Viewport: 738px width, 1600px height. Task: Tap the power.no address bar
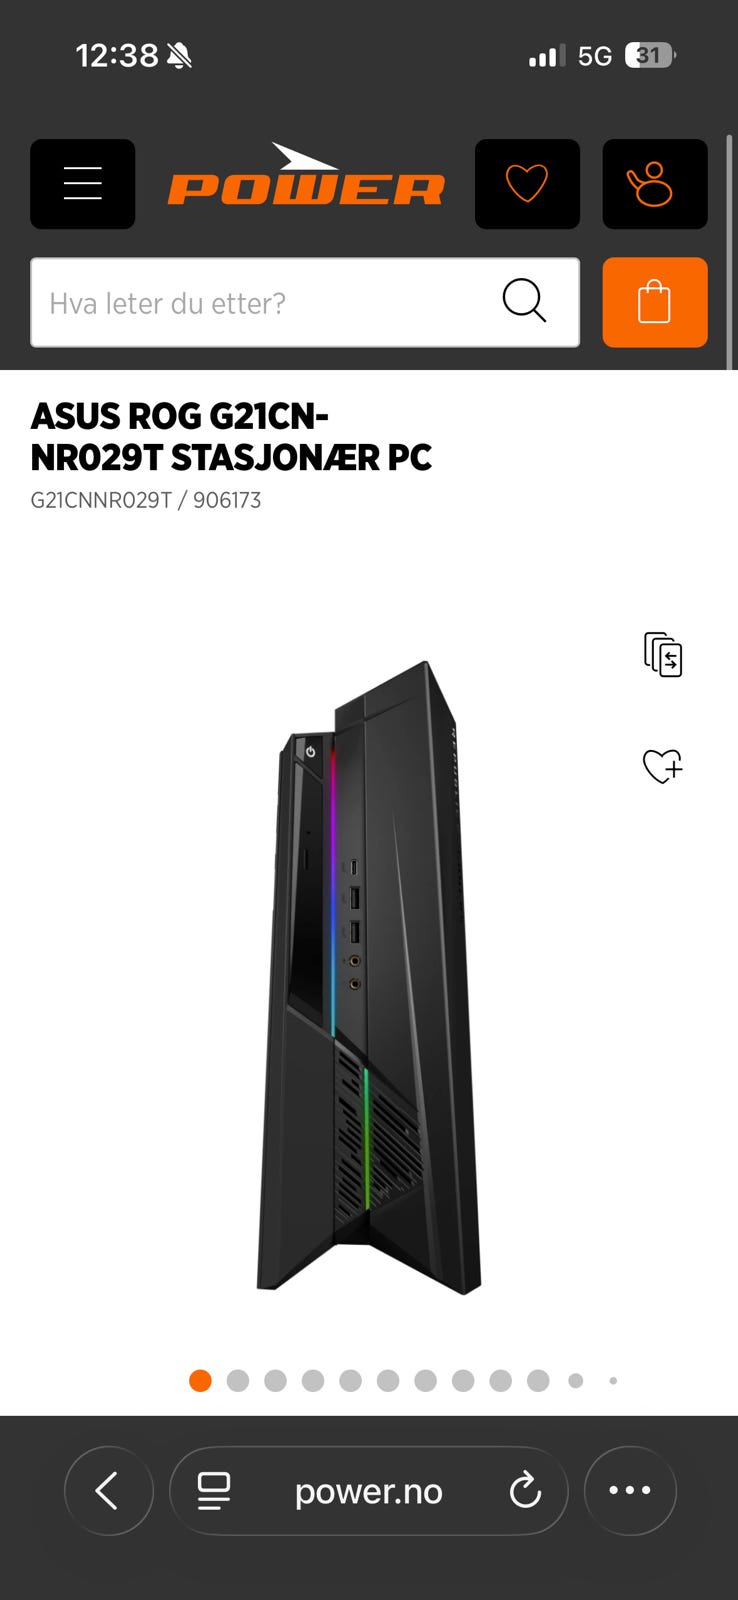[369, 1490]
